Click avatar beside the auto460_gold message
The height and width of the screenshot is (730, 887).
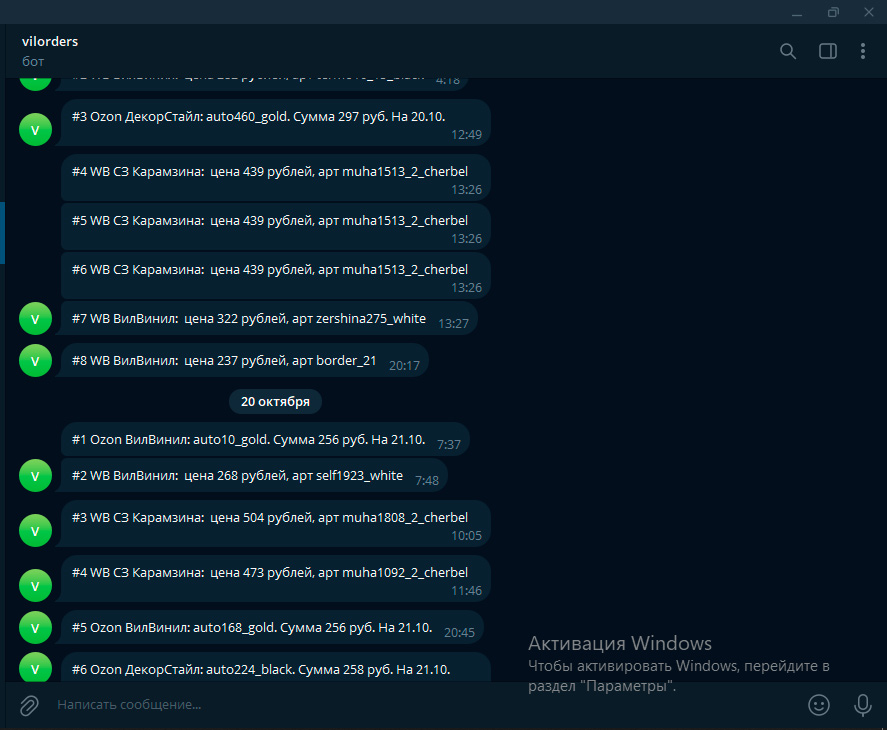36,129
